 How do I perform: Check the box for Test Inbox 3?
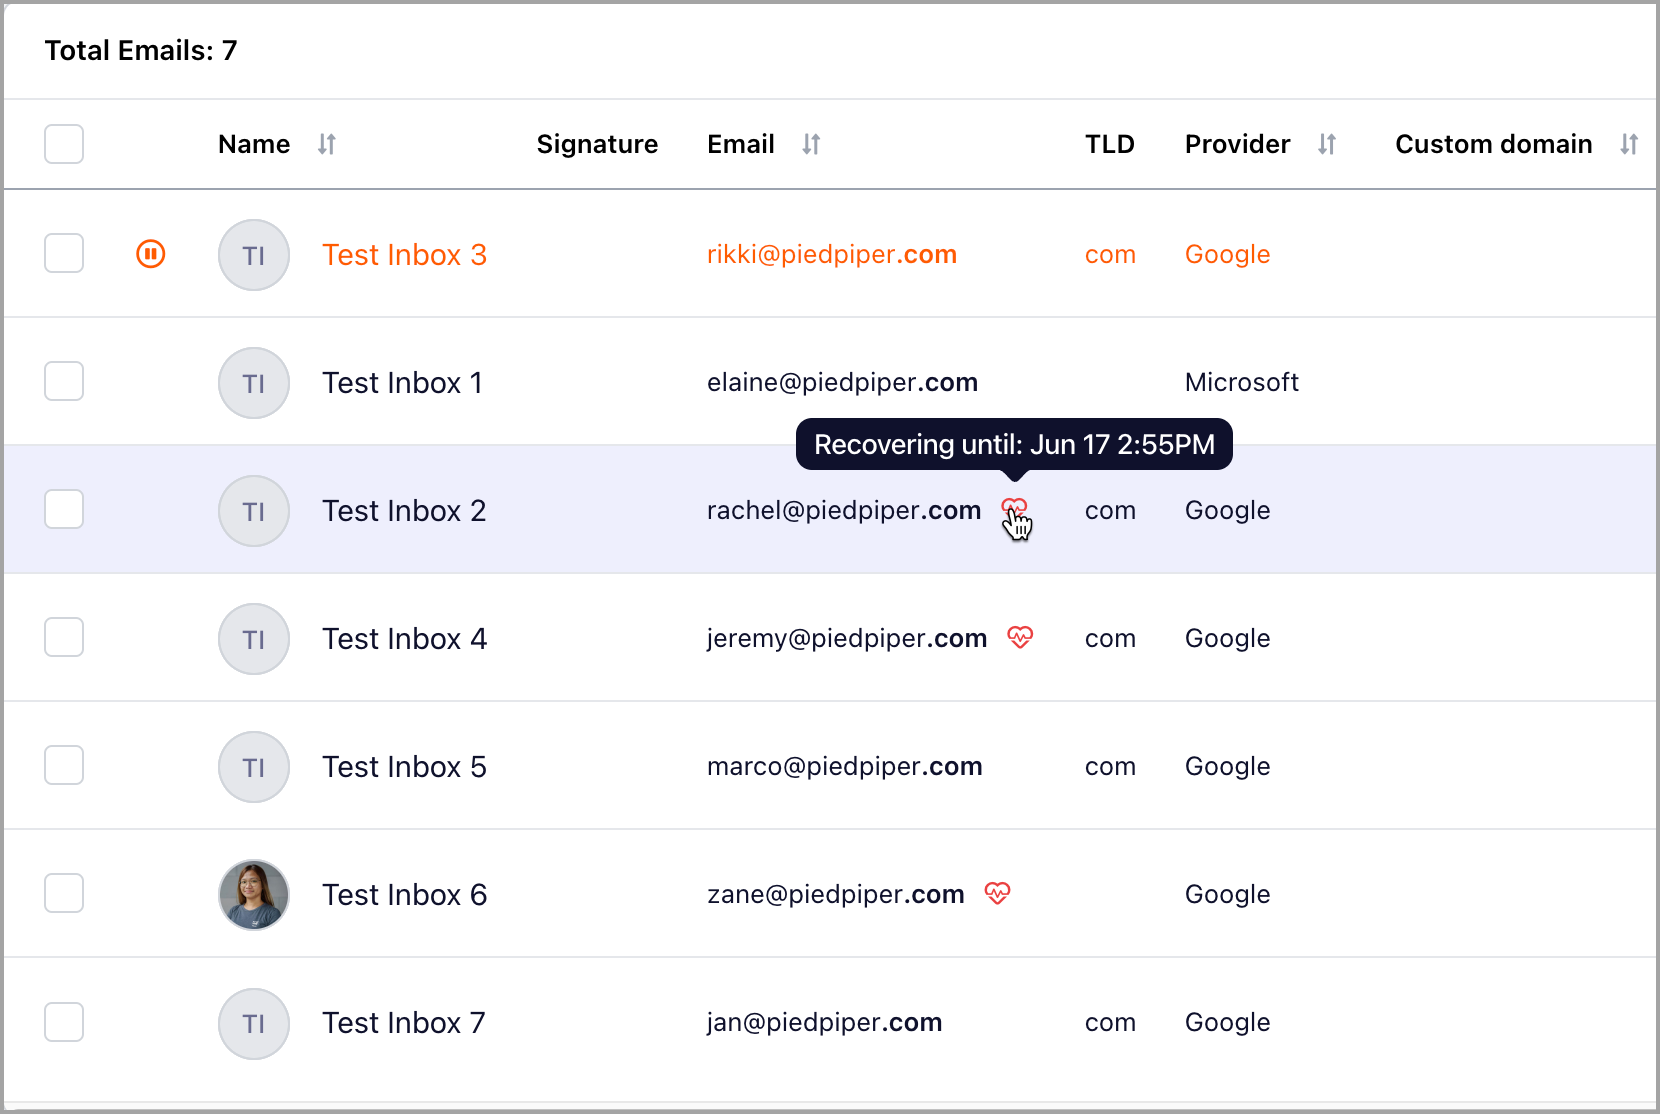64,253
